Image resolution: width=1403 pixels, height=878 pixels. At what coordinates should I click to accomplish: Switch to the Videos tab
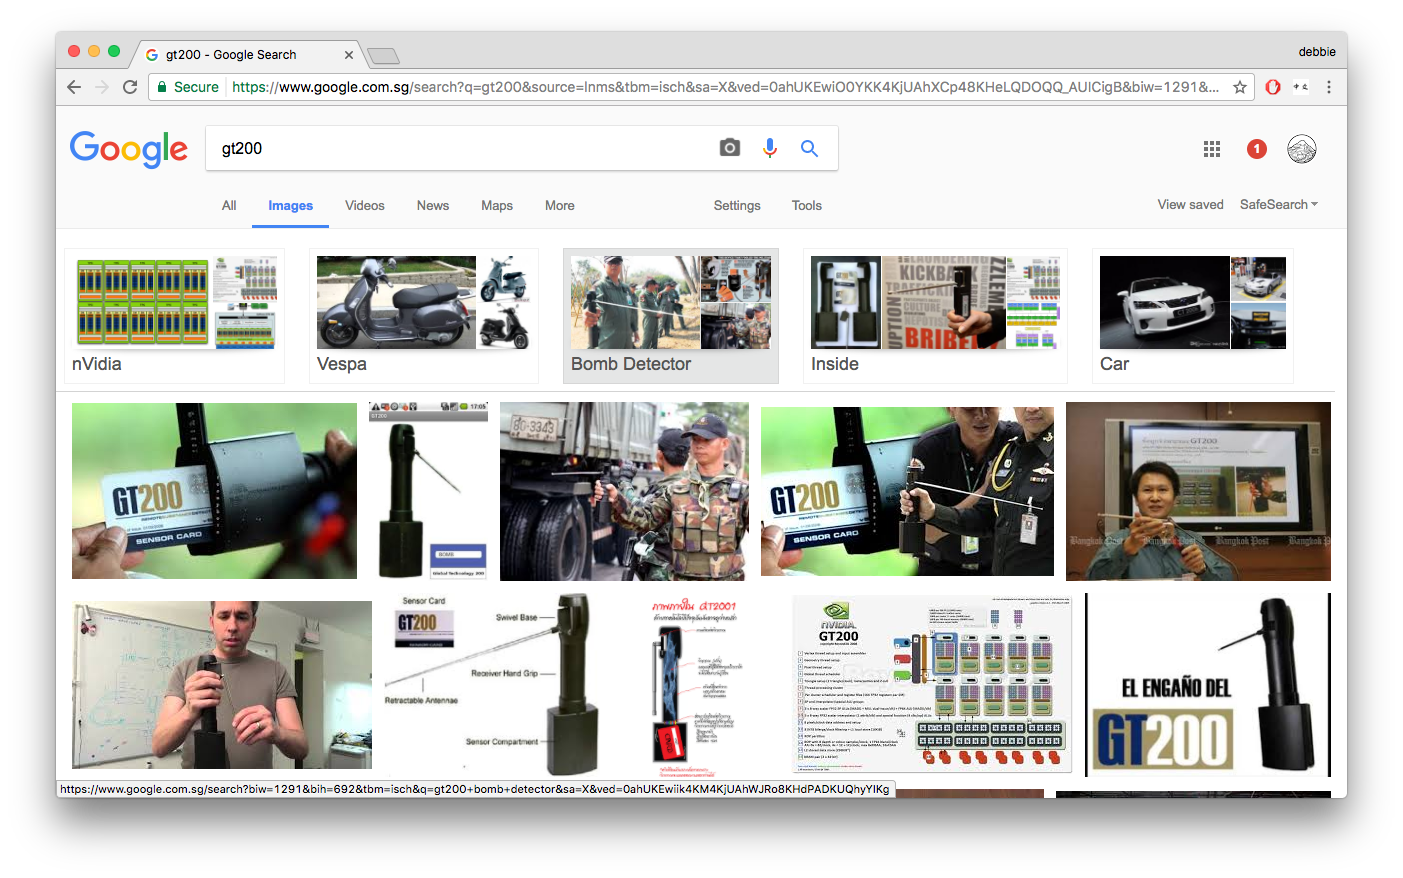364,205
